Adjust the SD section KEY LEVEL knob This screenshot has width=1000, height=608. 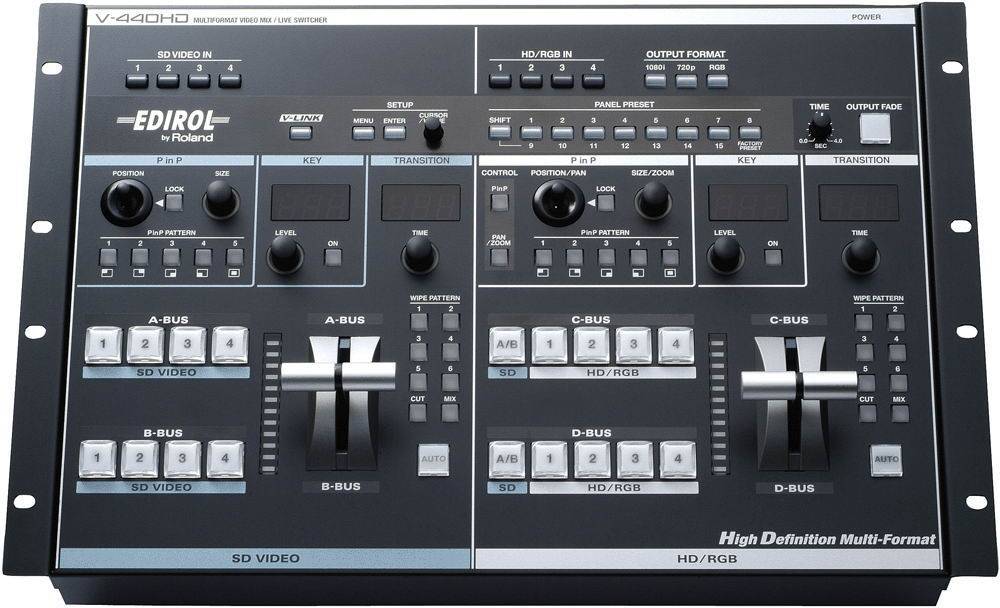(x=284, y=255)
